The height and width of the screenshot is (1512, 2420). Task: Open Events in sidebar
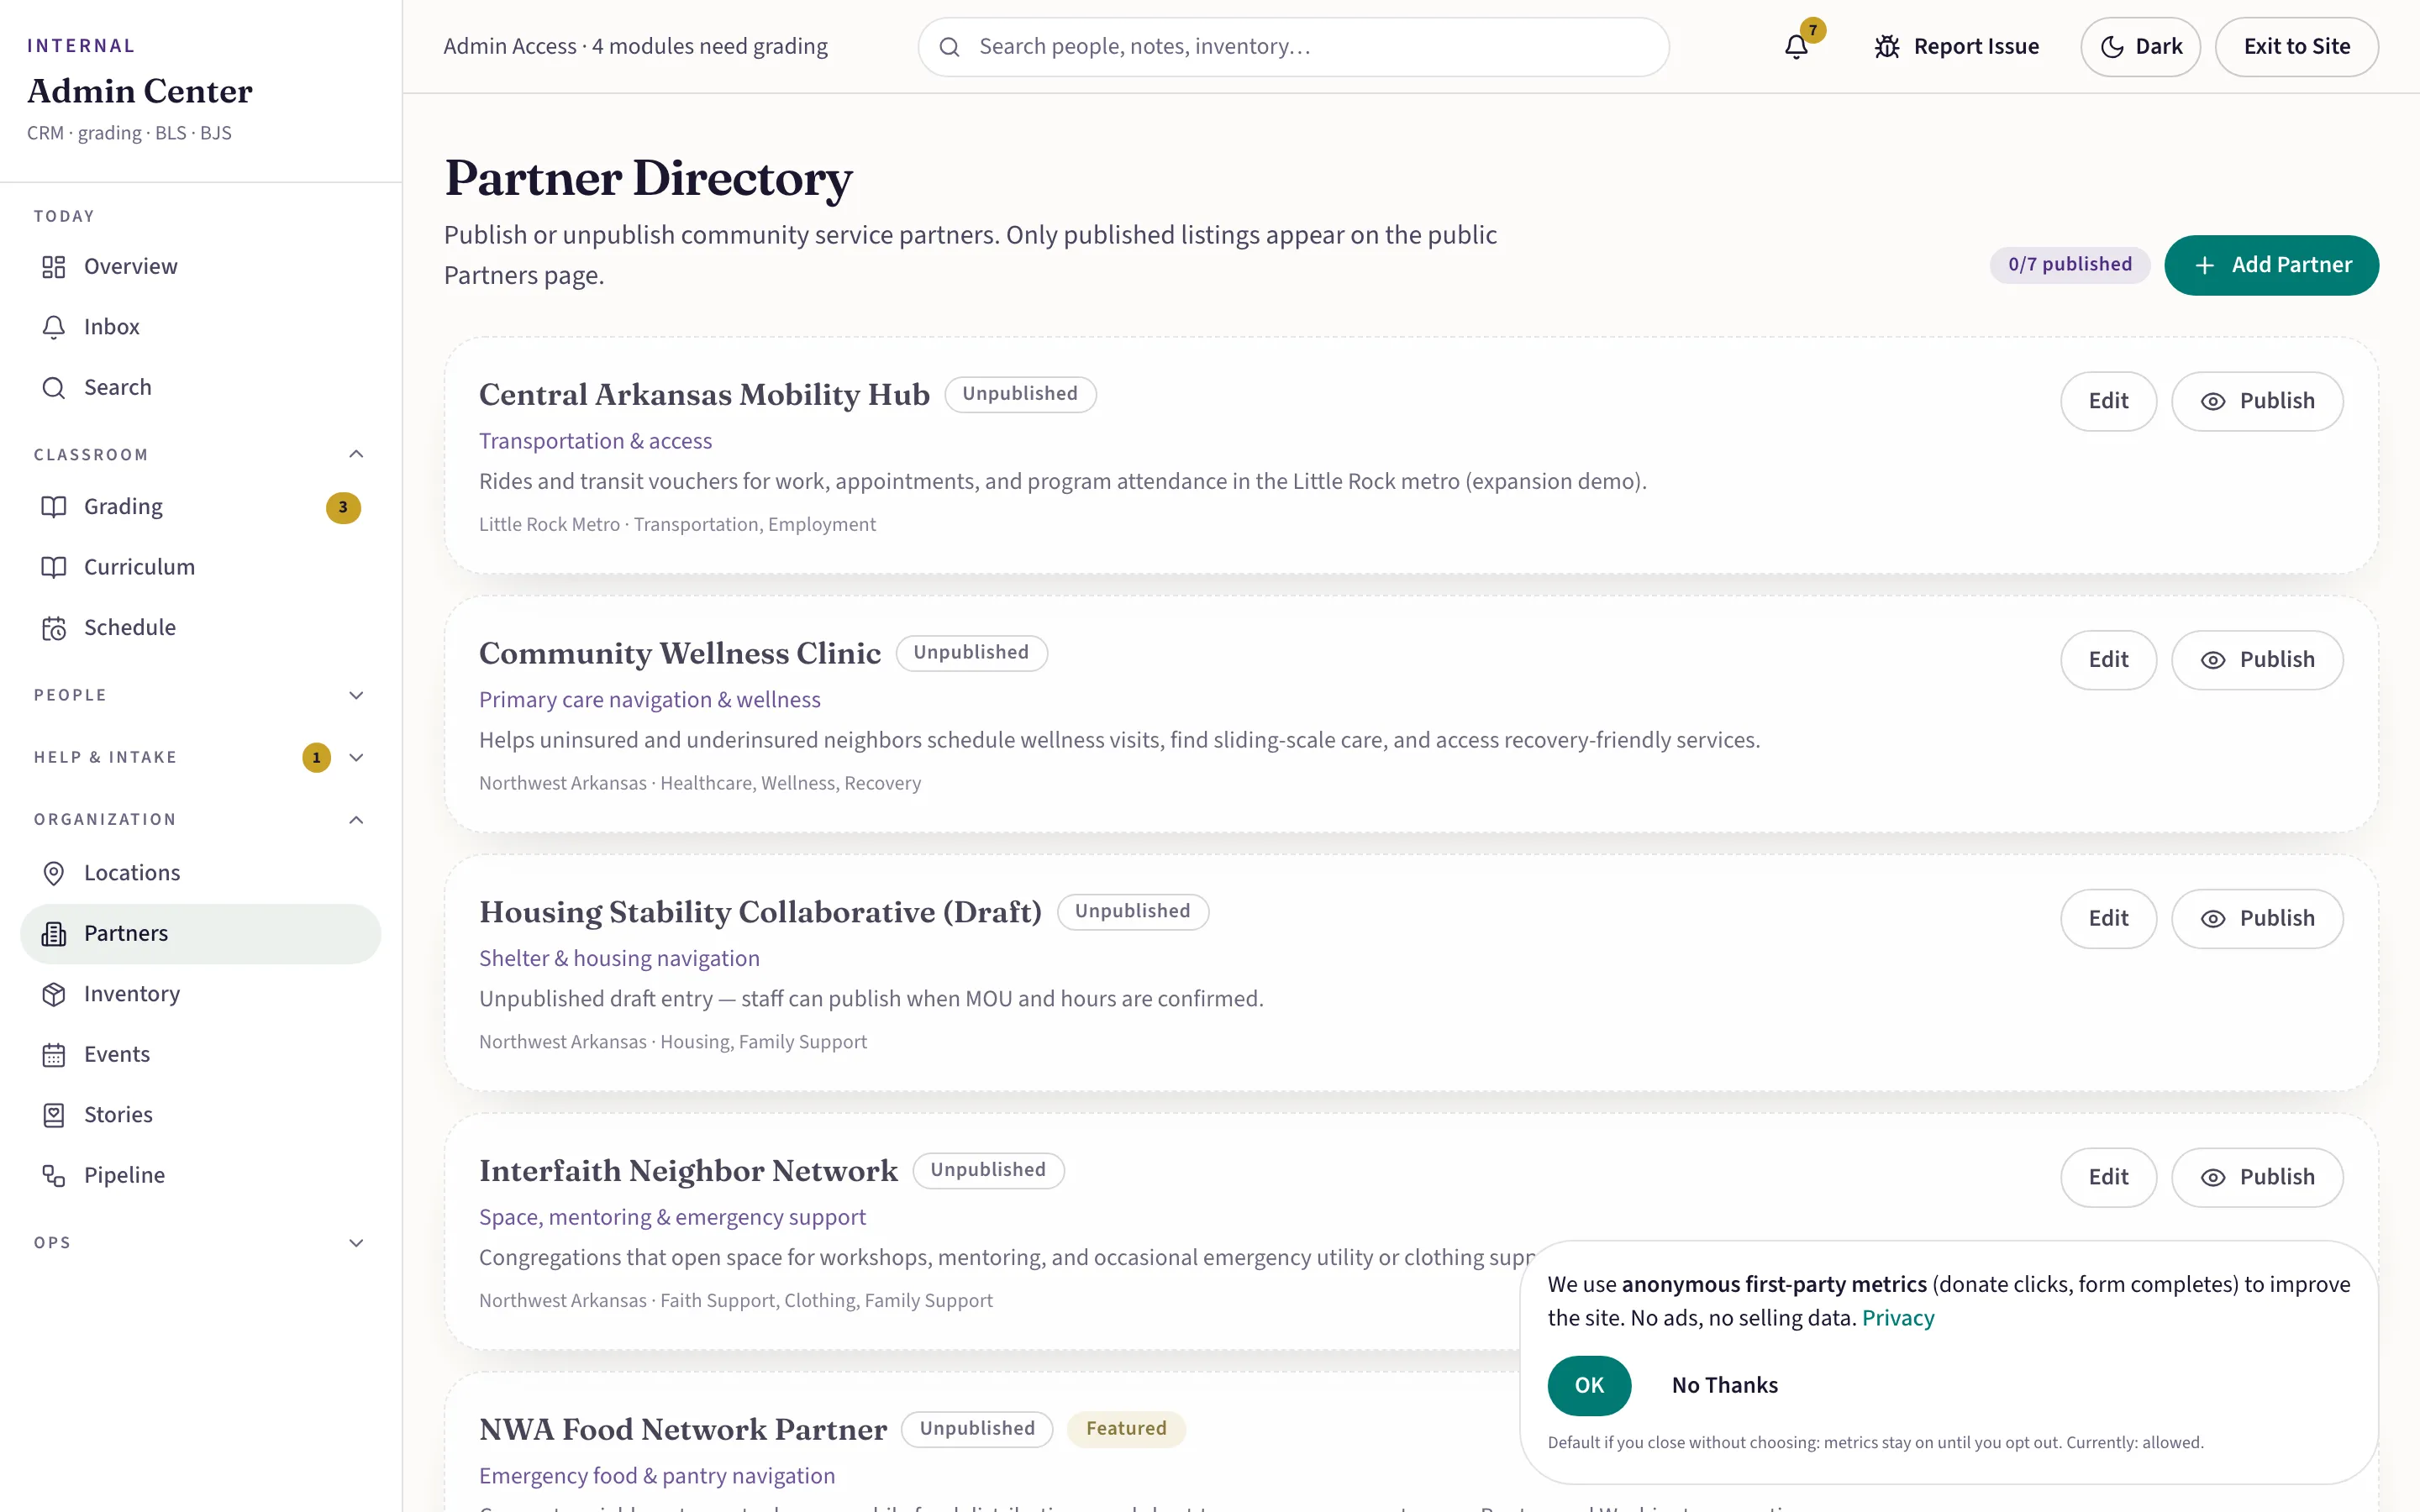click(x=200, y=1055)
